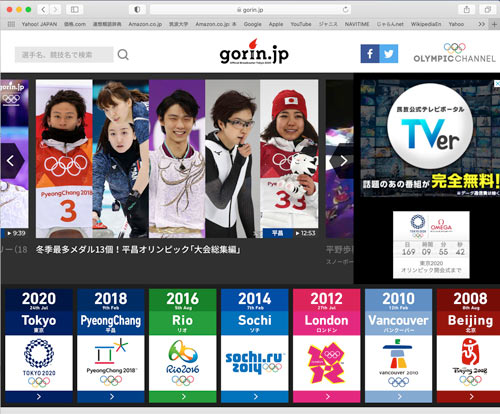This screenshot has width=500, height=414.
Task: Select the 2010 Vancouver games tab
Action: click(399, 312)
